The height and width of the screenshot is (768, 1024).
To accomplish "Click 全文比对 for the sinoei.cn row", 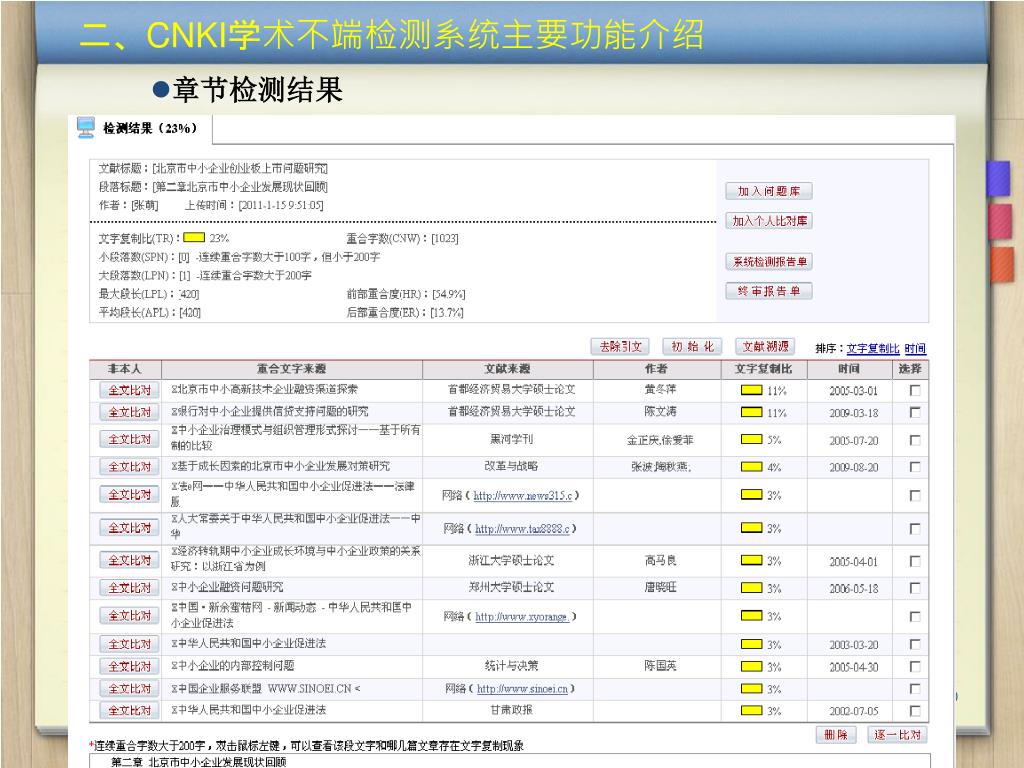I will [x=129, y=688].
